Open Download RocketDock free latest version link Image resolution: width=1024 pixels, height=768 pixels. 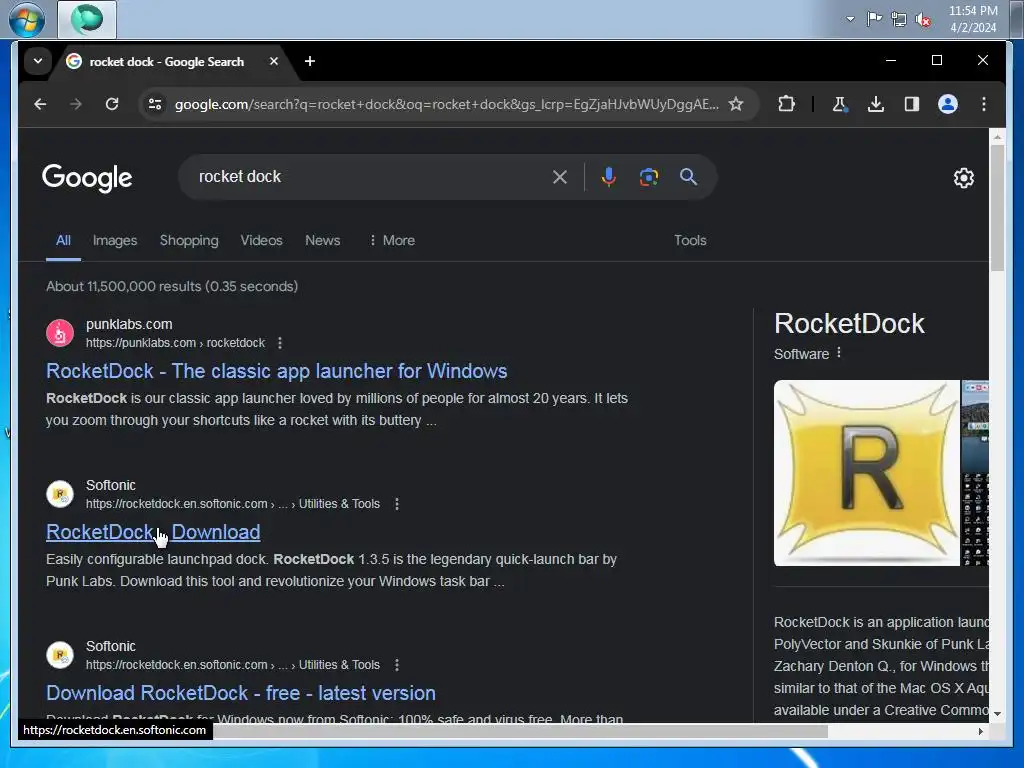point(241,693)
